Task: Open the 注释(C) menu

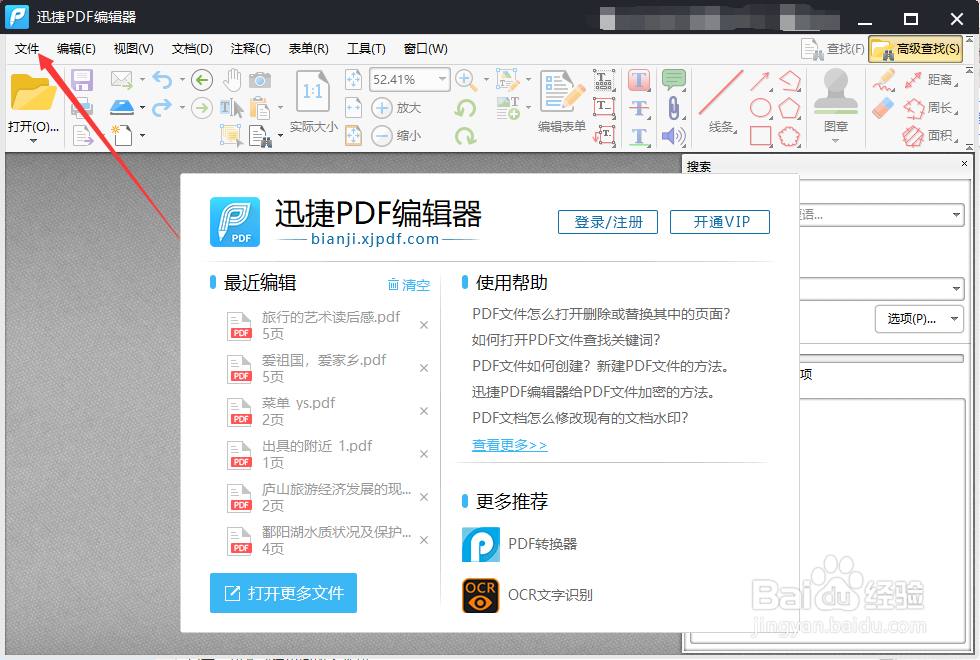Action: coord(250,49)
